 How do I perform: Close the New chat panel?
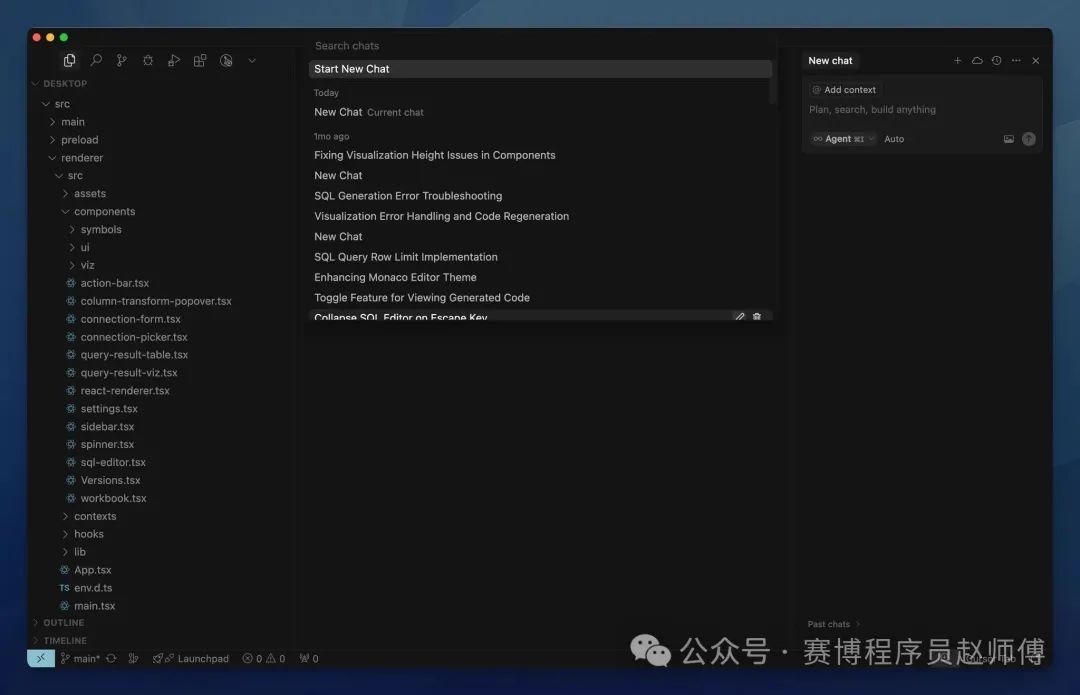1036,61
